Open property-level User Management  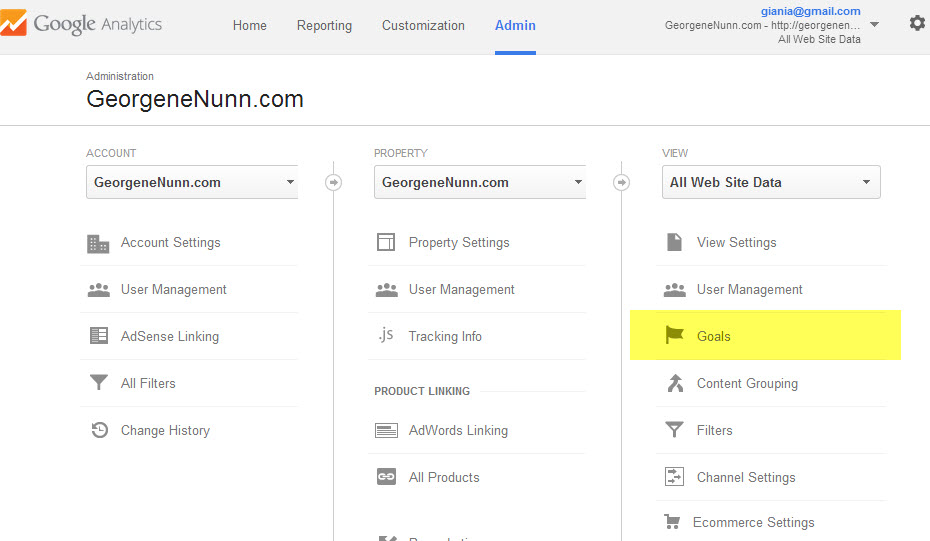[x=461, y=289]
